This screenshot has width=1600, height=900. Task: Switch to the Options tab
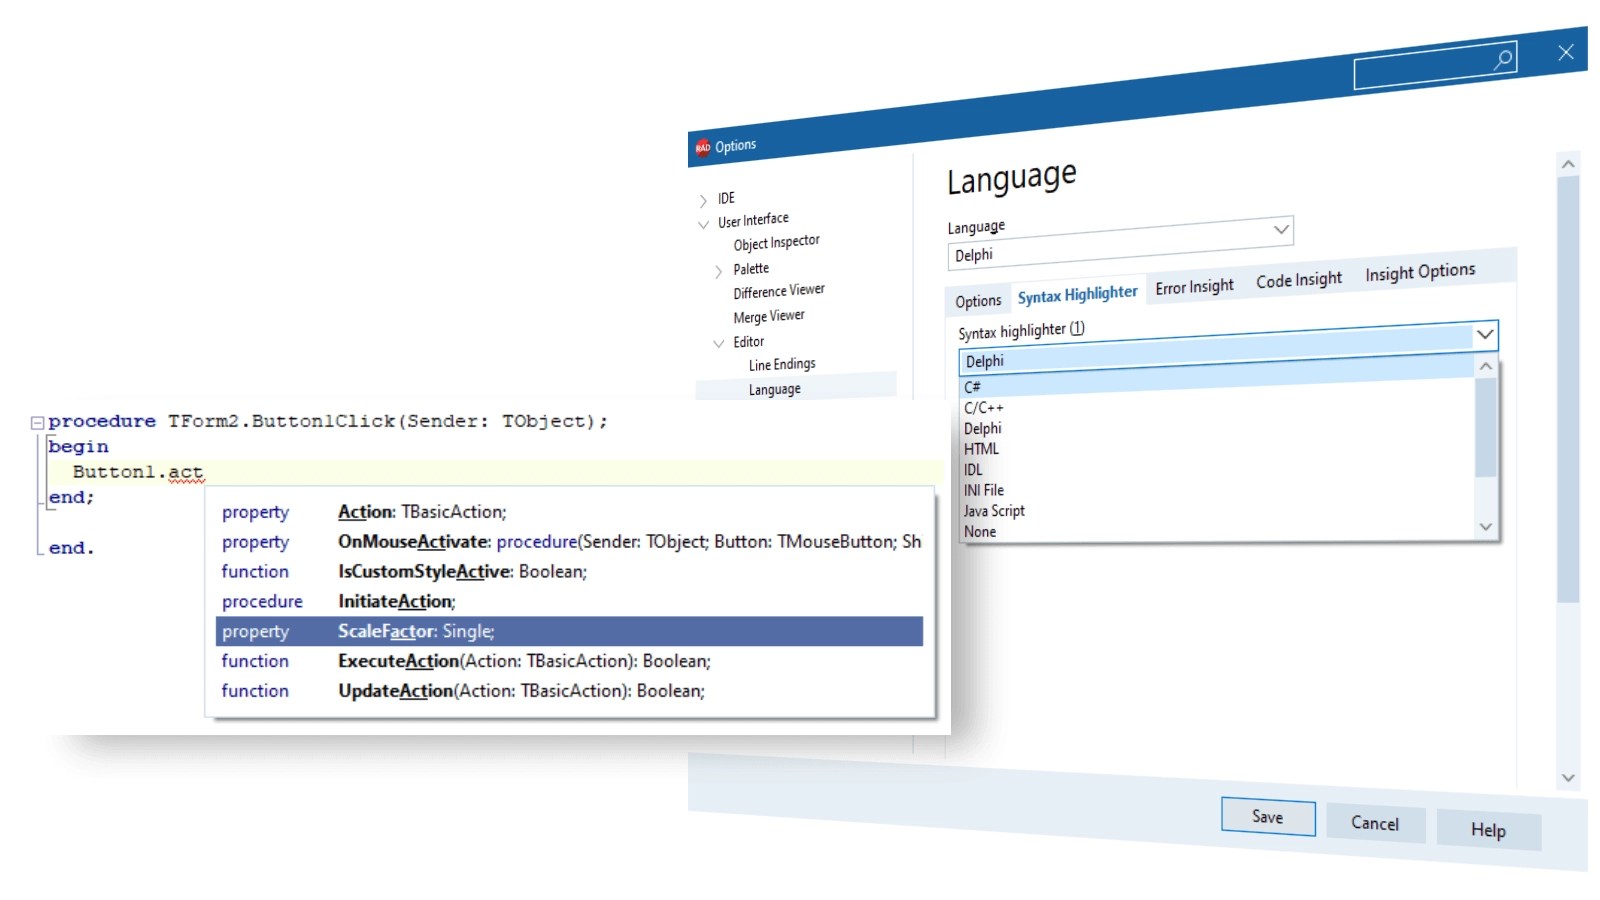tap(978, 301)
